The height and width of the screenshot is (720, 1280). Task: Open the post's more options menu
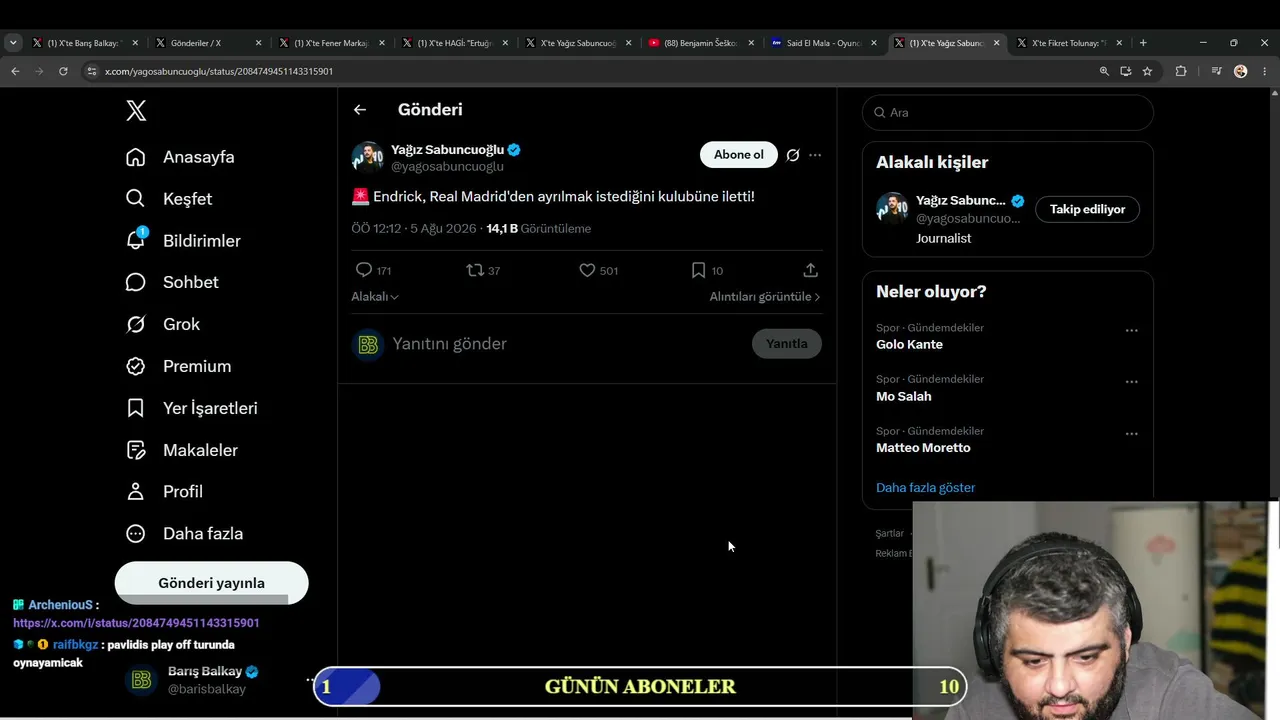815,155
